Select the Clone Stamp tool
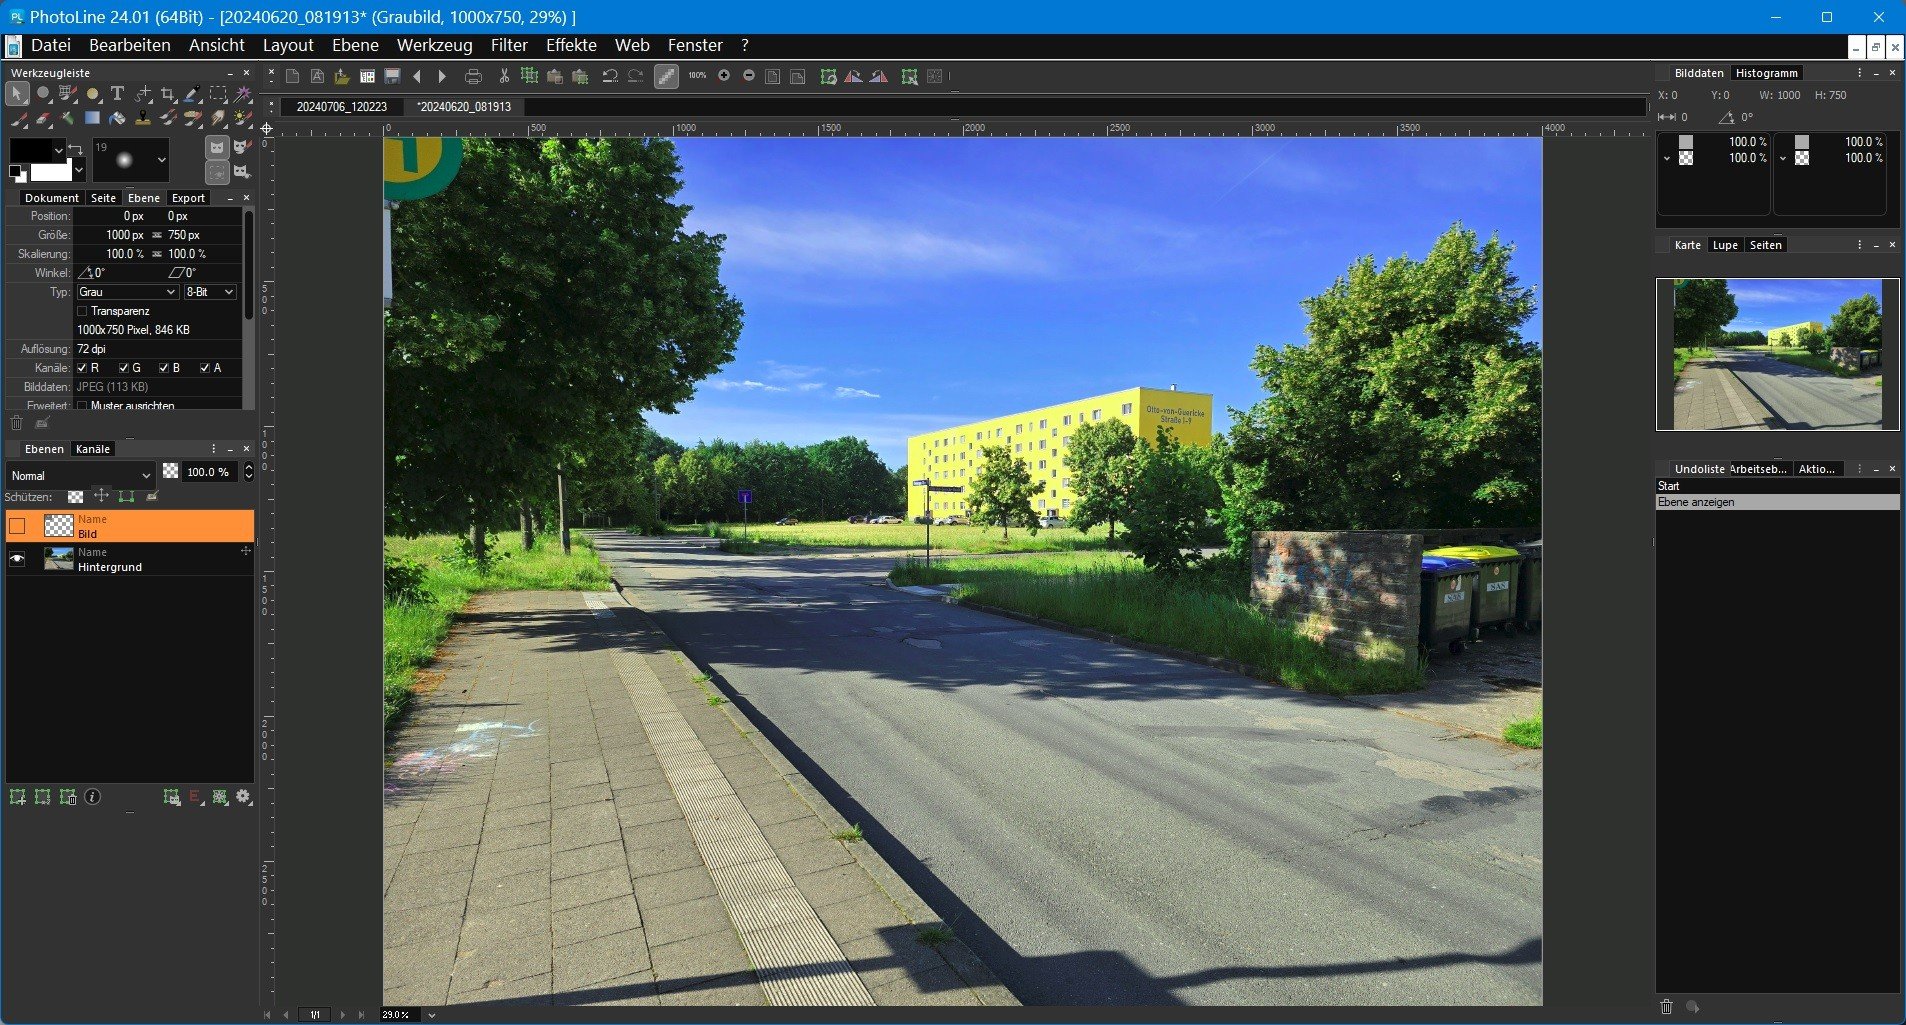The width and height of the screenshot is (1906, 1025). coord(143,119)
